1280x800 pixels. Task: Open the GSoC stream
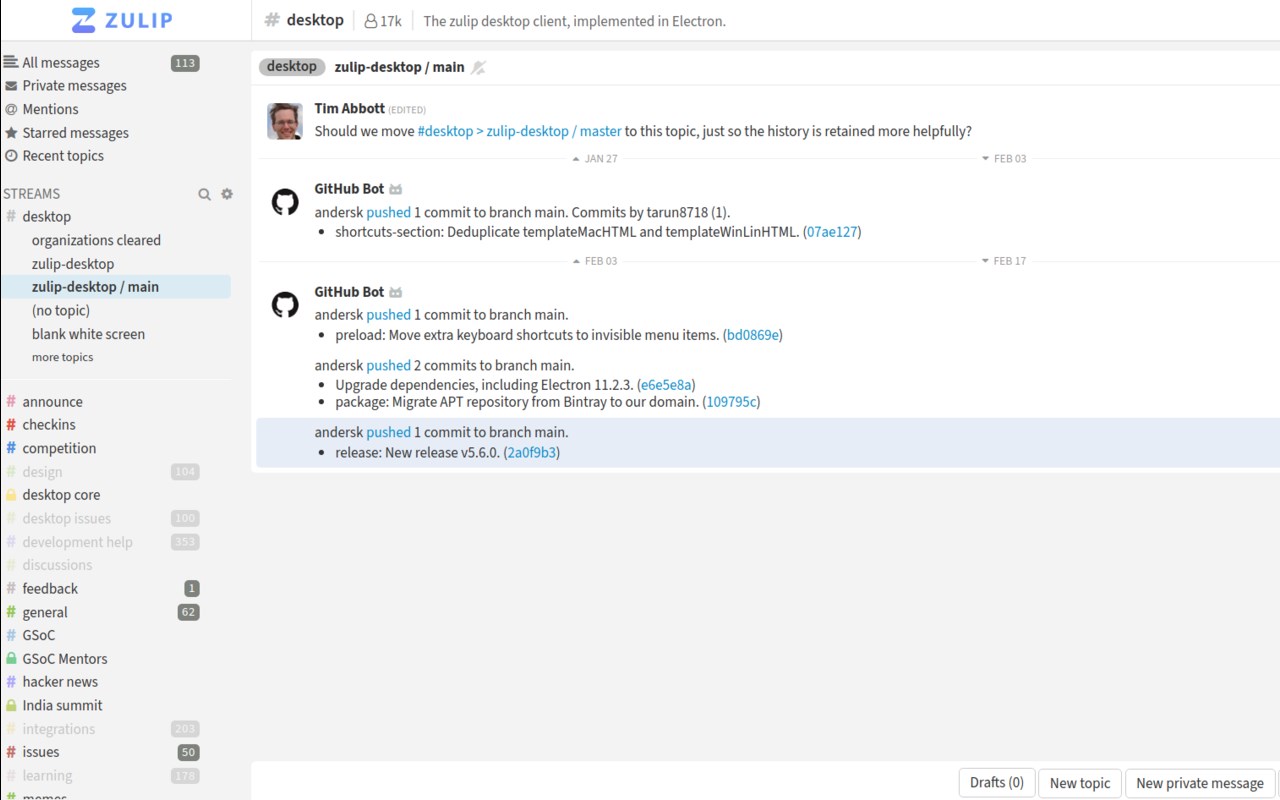coord(39,635)
